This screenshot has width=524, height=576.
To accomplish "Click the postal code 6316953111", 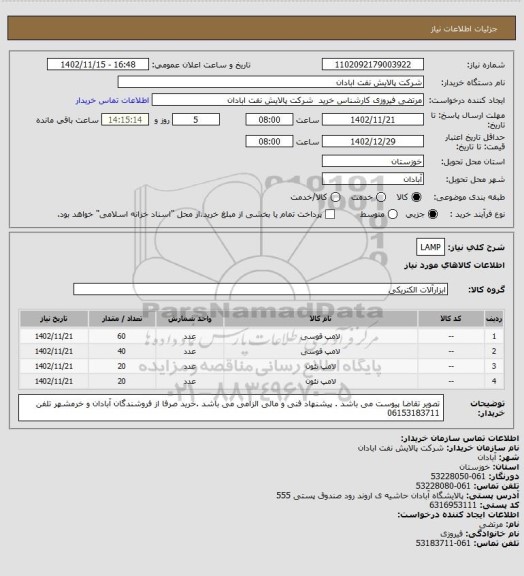I will pyautogui.click(x=453, y=505).
